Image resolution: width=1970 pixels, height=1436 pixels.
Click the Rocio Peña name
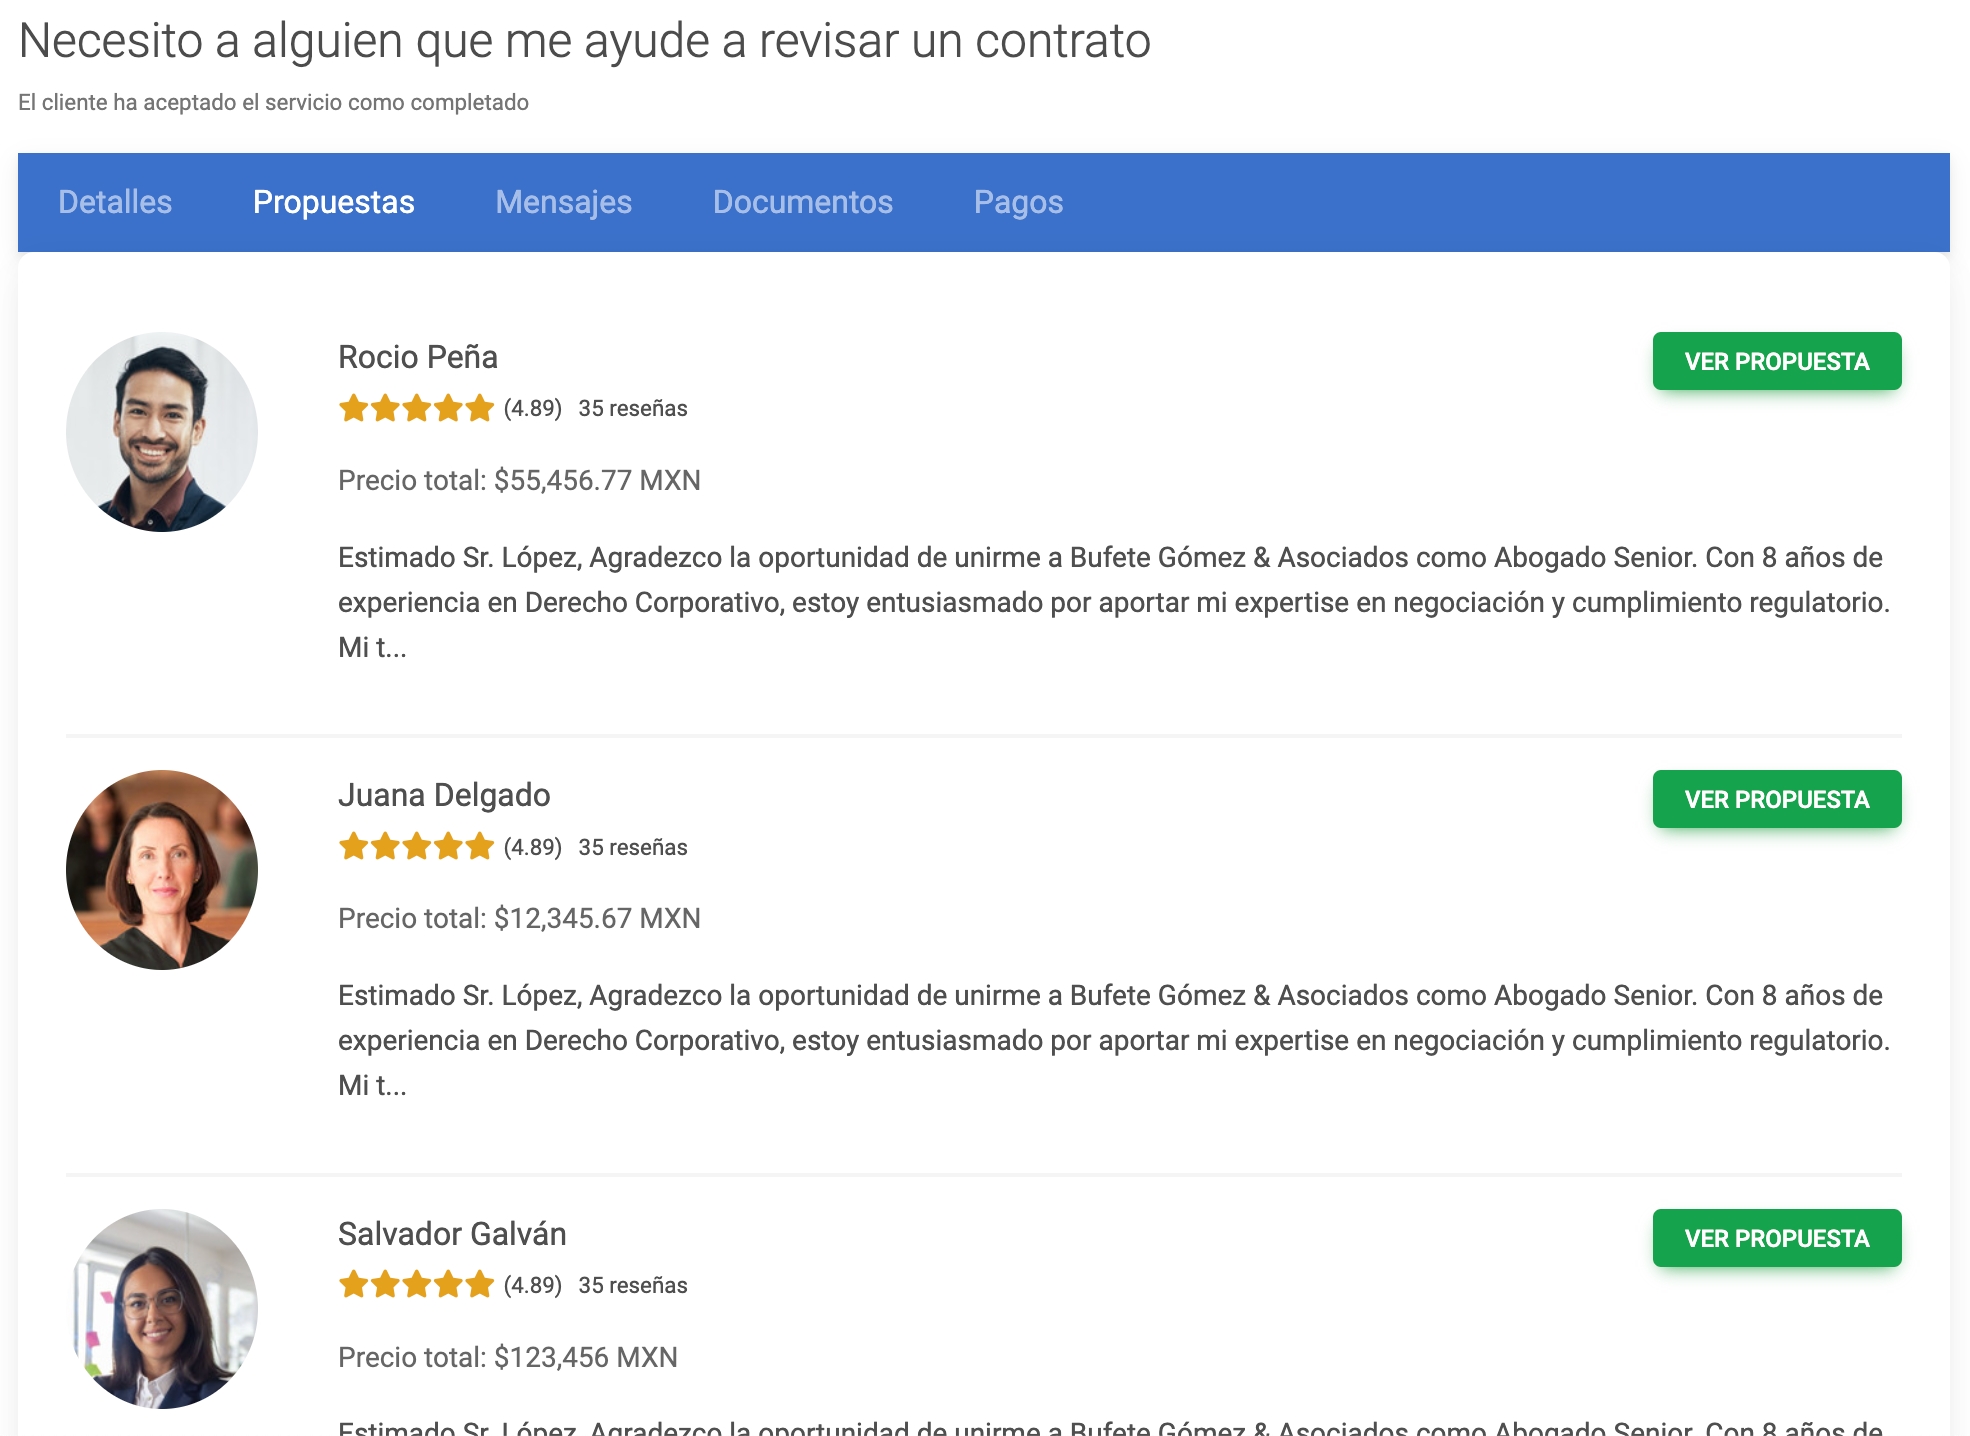click(x=417, y=357)
